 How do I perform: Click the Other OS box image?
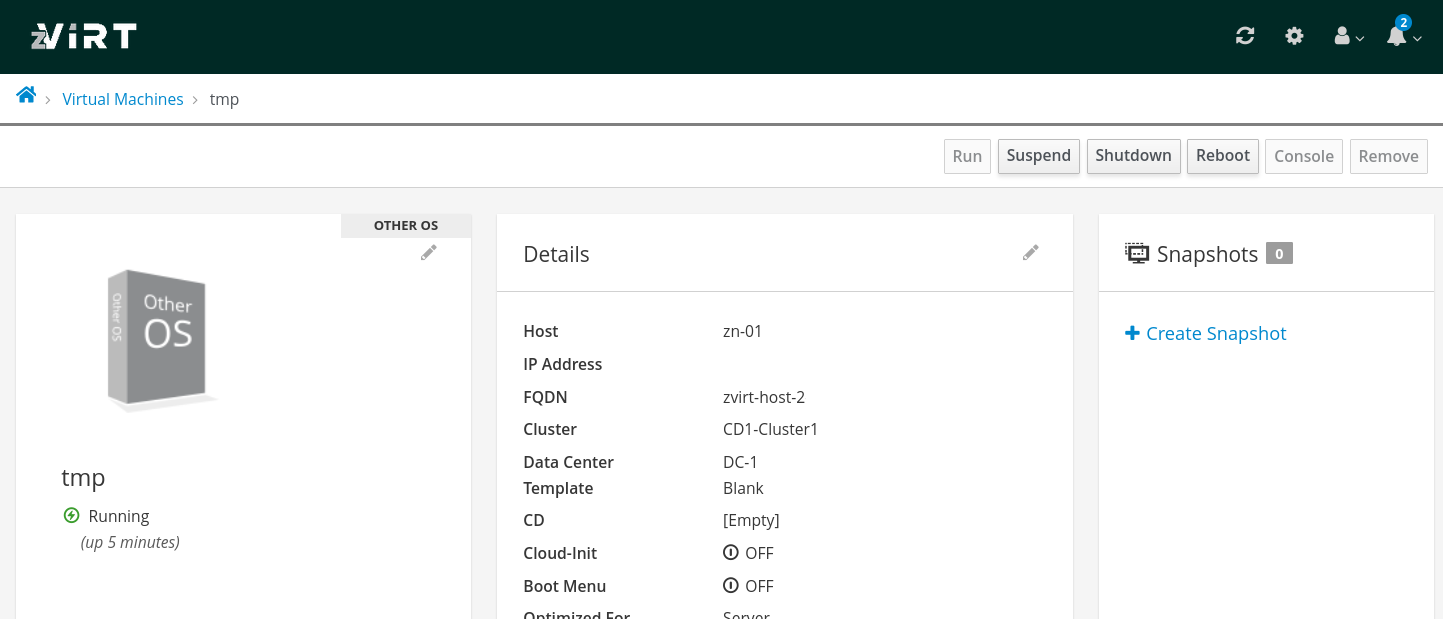point(161,339)
